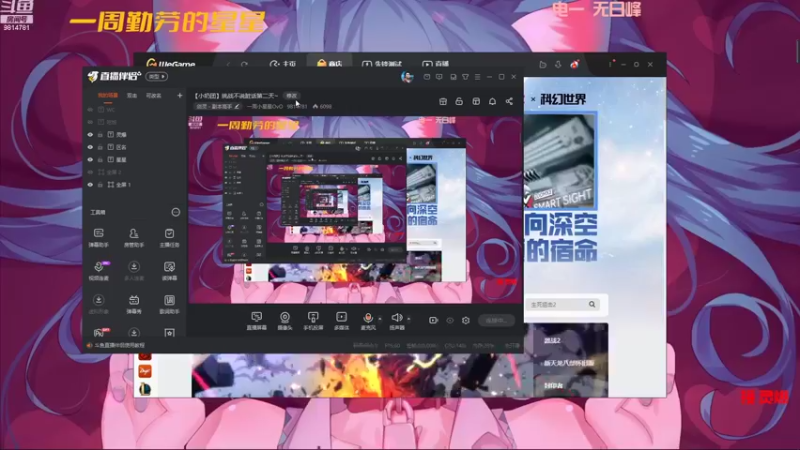This screenshot has width=800, height=450.
Task: Add a 摄像头 camera source
Action: pyautogui.click(x=285, y=321)
